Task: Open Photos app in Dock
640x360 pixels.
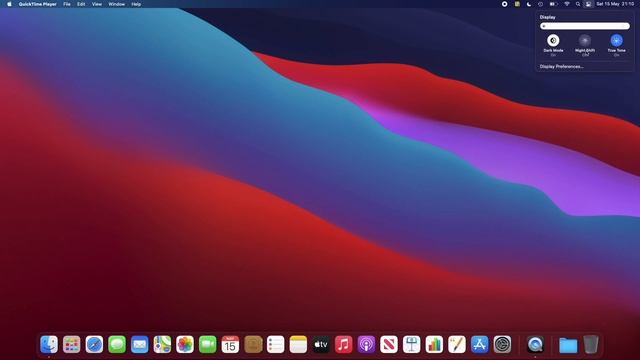Action: click(x=185, y=344)
